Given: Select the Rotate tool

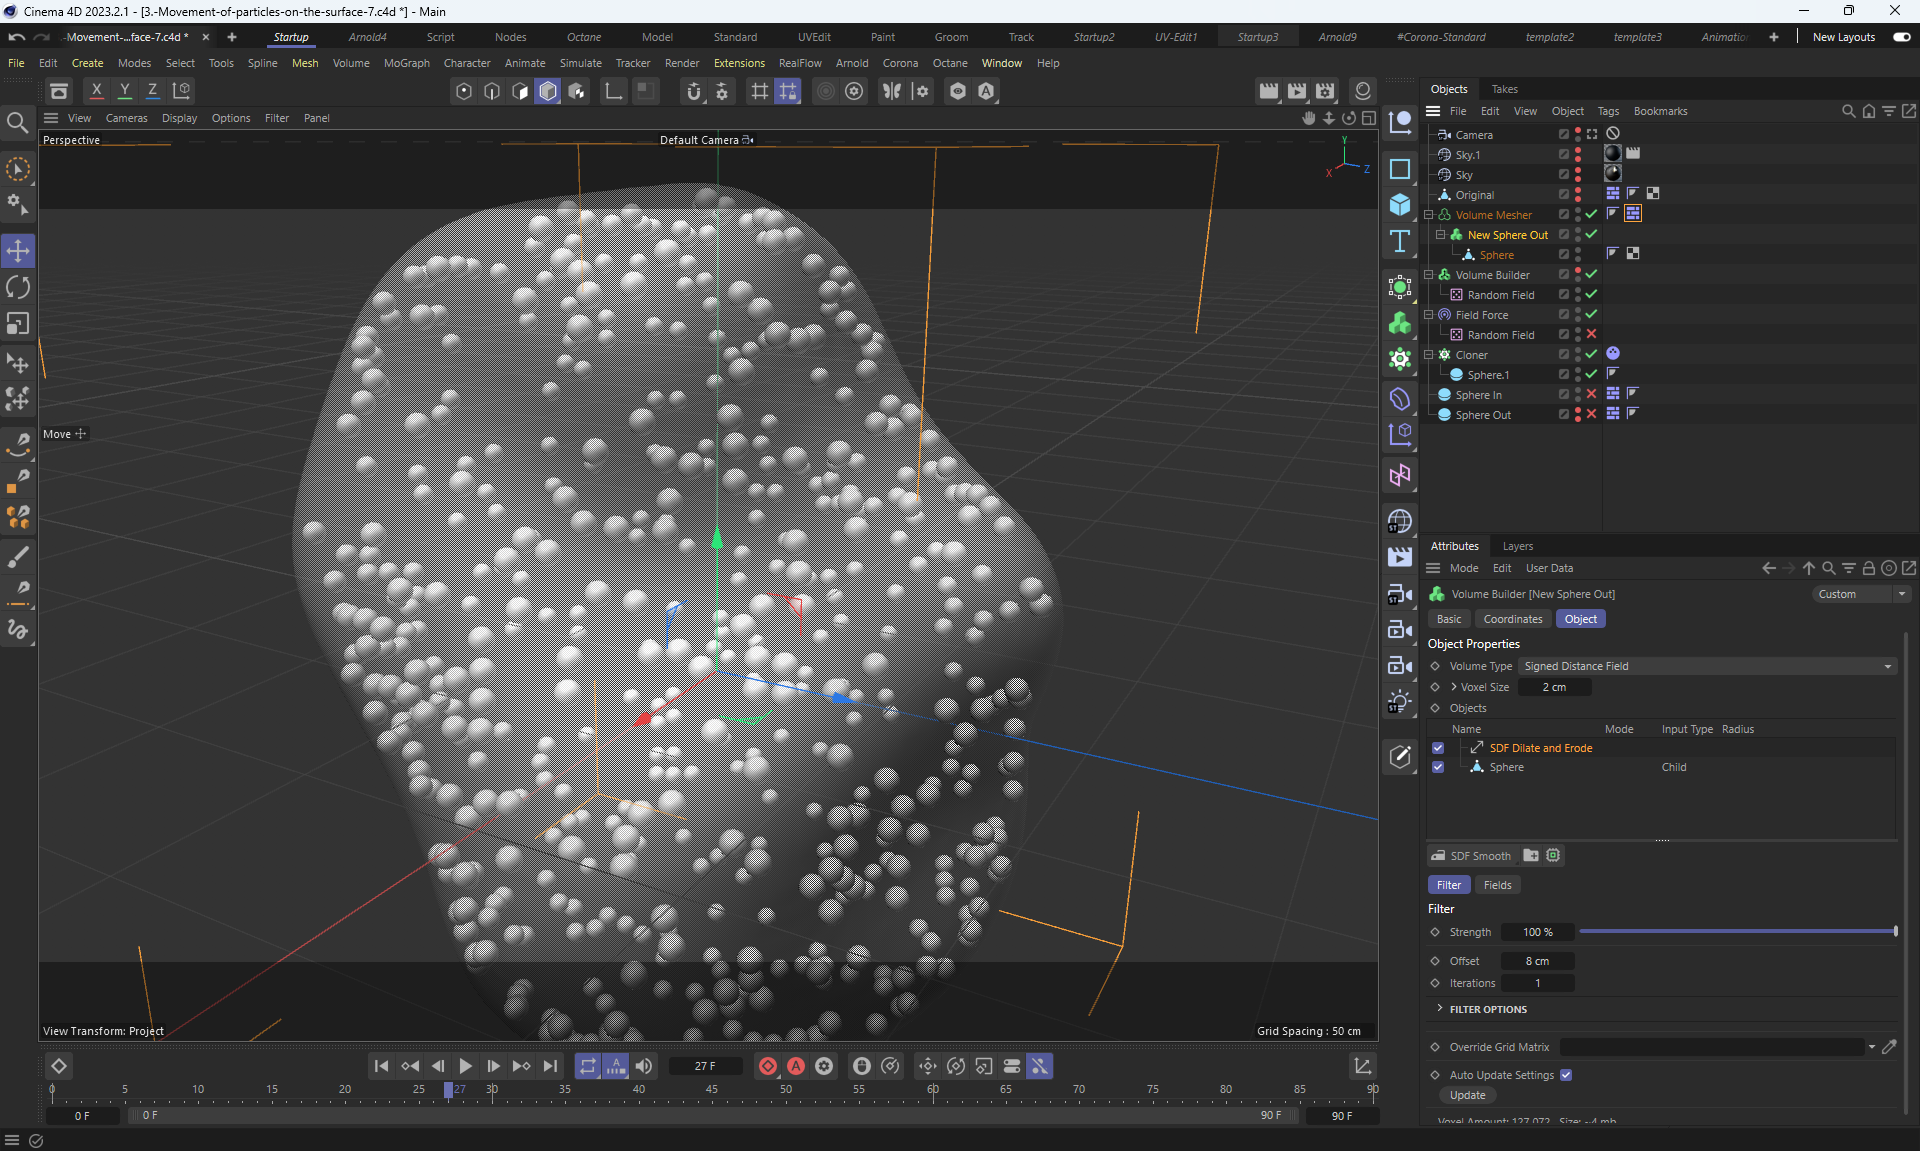Looking at the screenshot, I should [x=18, y=287].
